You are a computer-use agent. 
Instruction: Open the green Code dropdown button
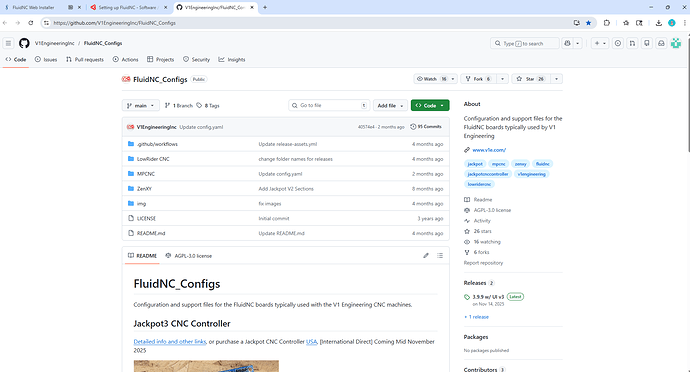(430, 106)
